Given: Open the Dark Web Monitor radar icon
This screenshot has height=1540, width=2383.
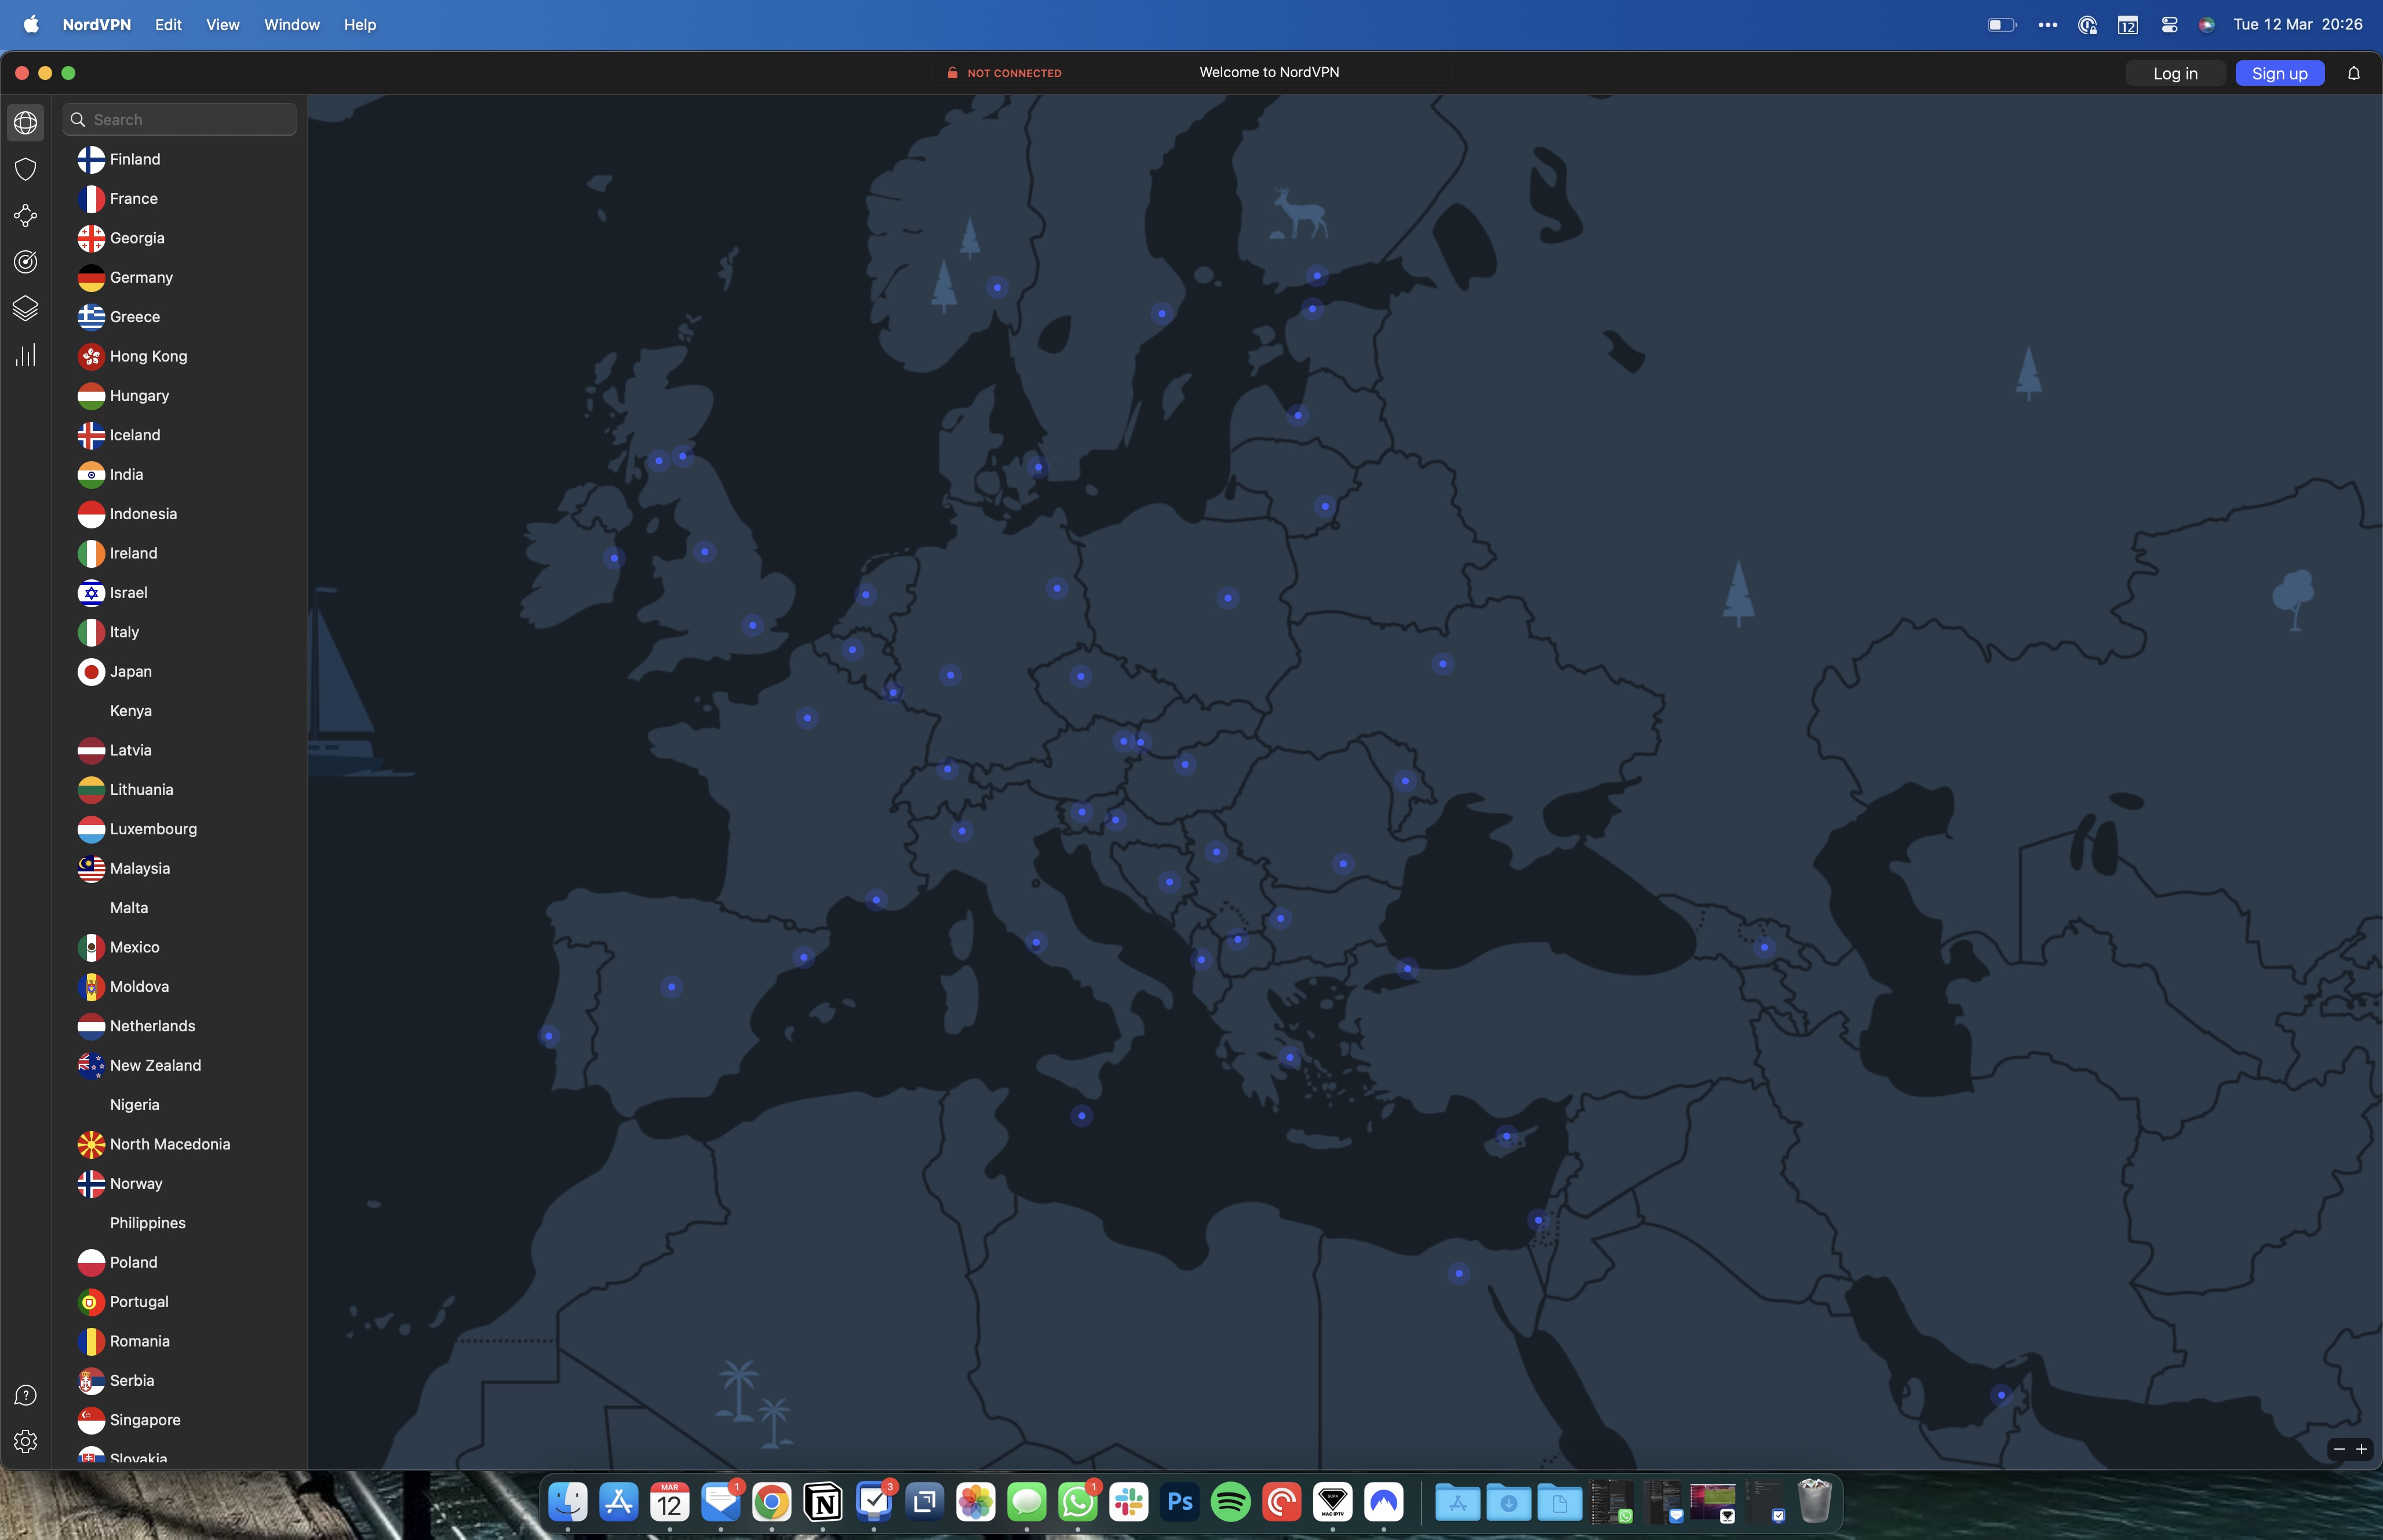Looking at the screenshot, I should (x=26, y=262).
